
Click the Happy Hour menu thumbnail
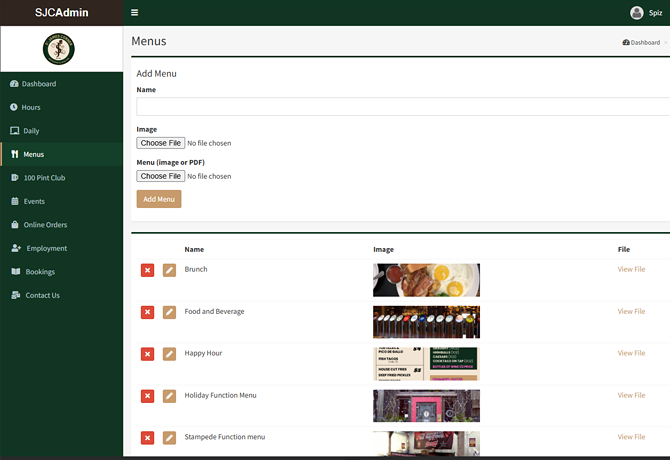426,364
